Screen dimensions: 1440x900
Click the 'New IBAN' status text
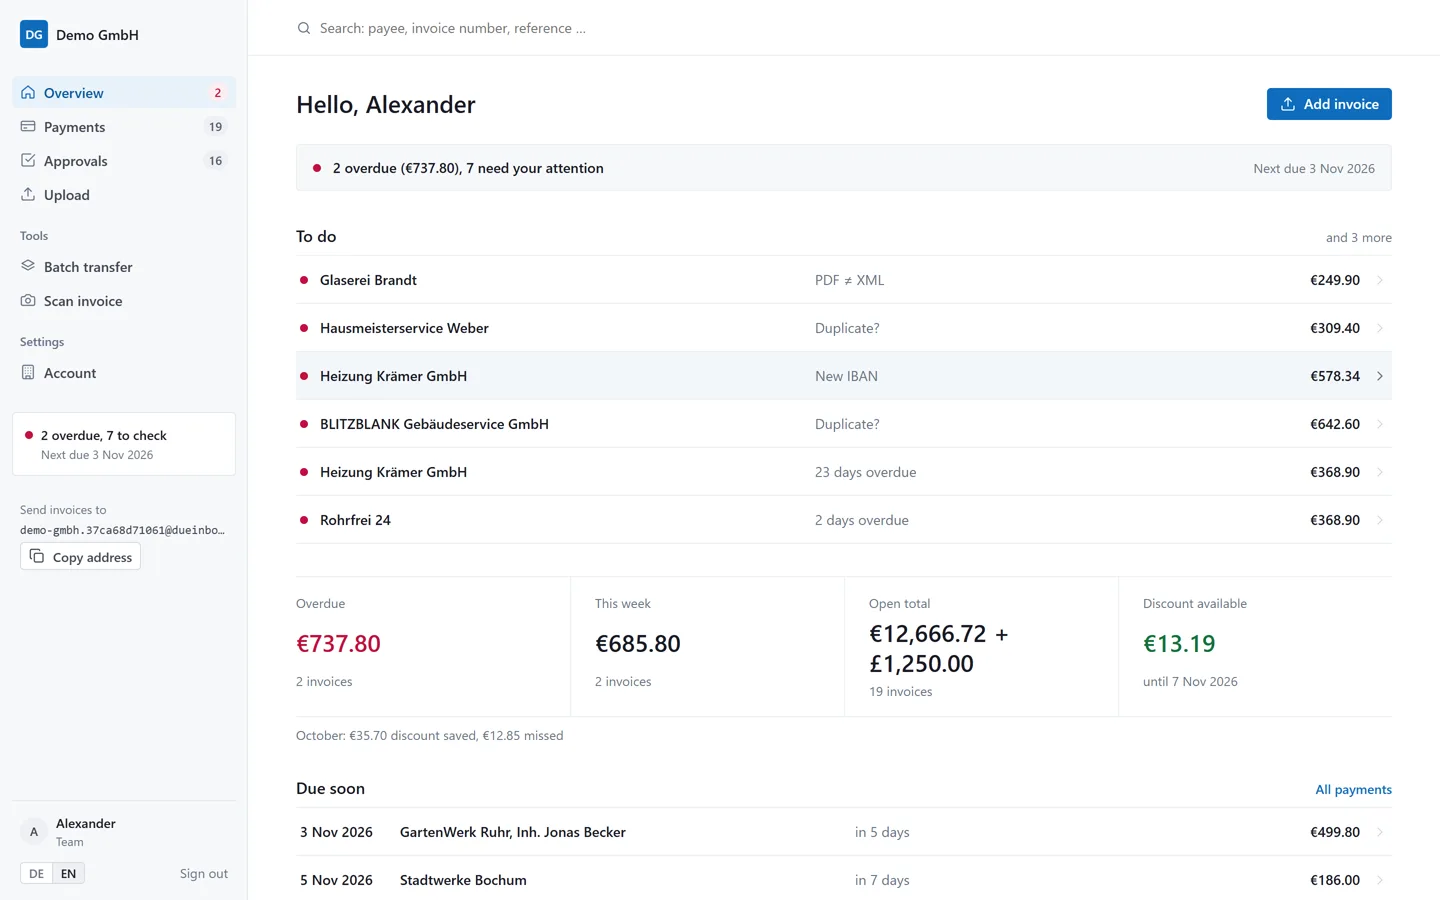(x=846, y=376)
